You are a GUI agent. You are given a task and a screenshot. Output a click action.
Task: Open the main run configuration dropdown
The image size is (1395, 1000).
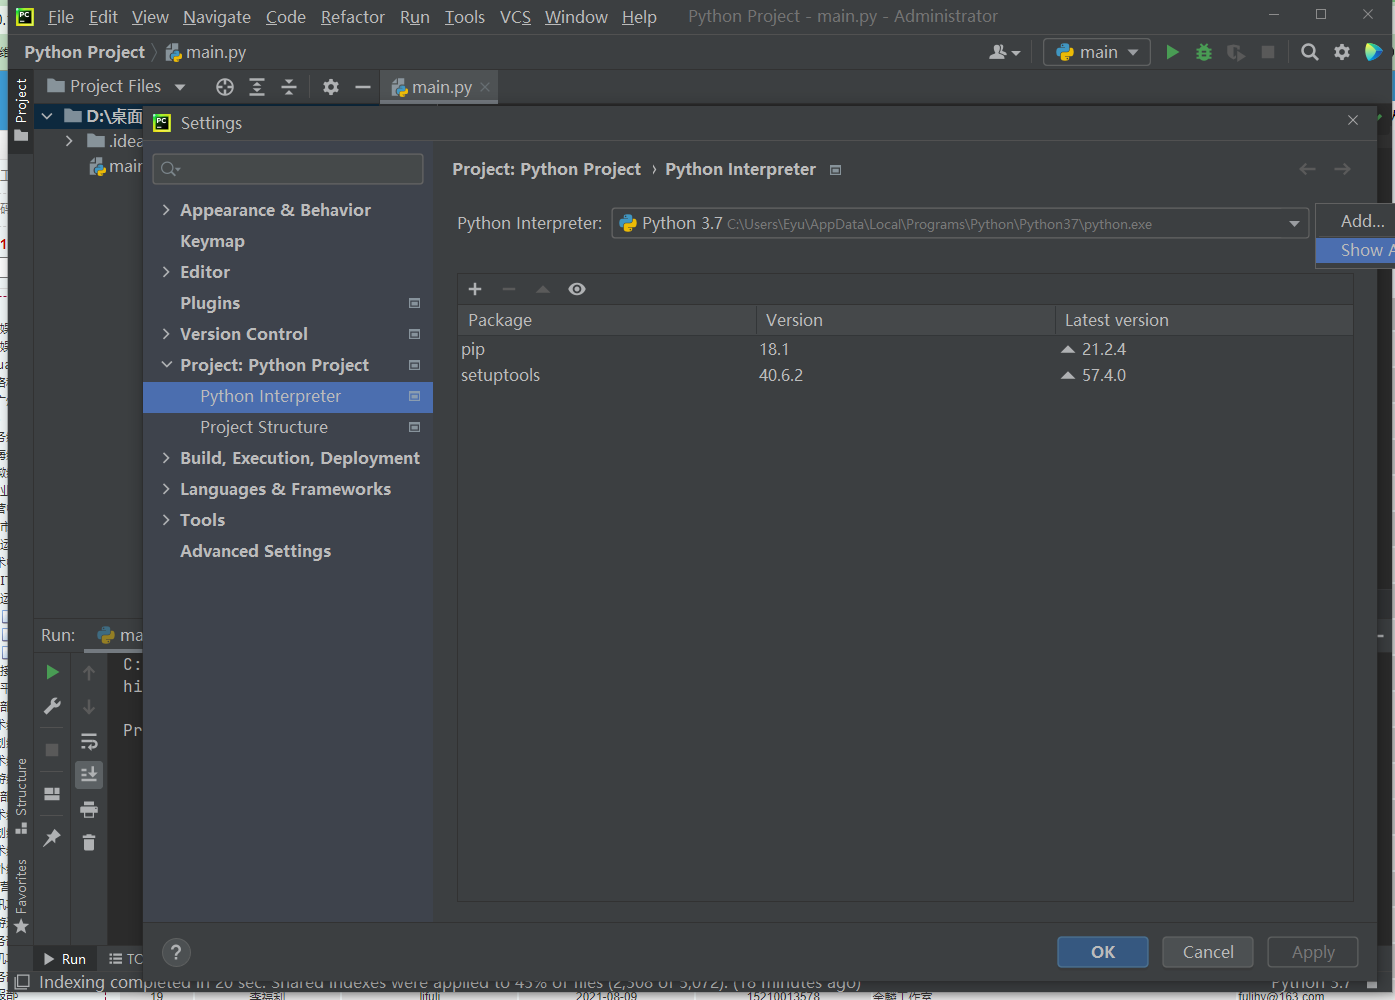coord(1097,52)
